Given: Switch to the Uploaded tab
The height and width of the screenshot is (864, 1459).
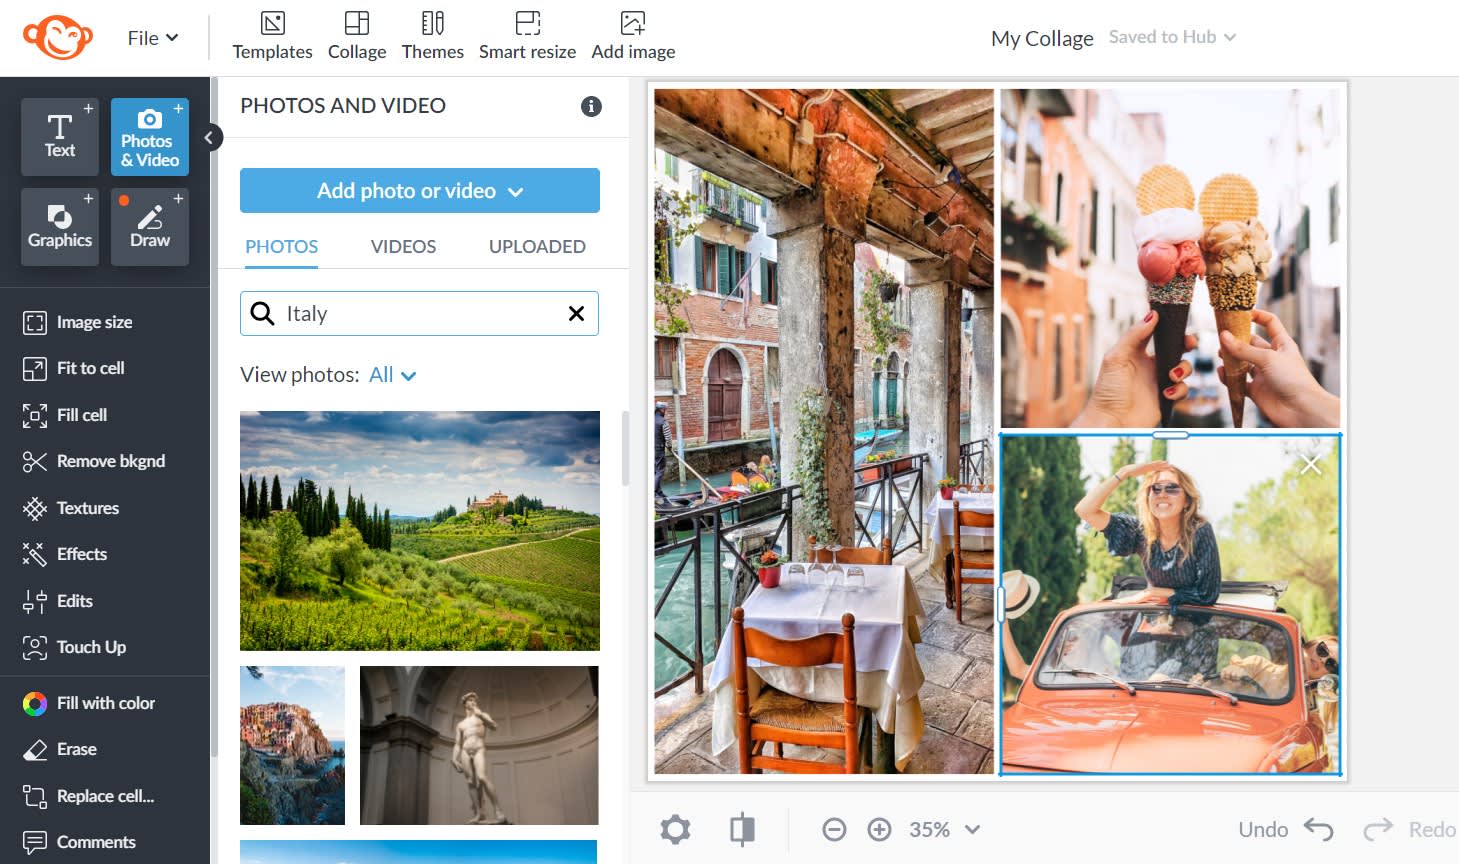Looking at the screenshot, I should click(537, 247).
